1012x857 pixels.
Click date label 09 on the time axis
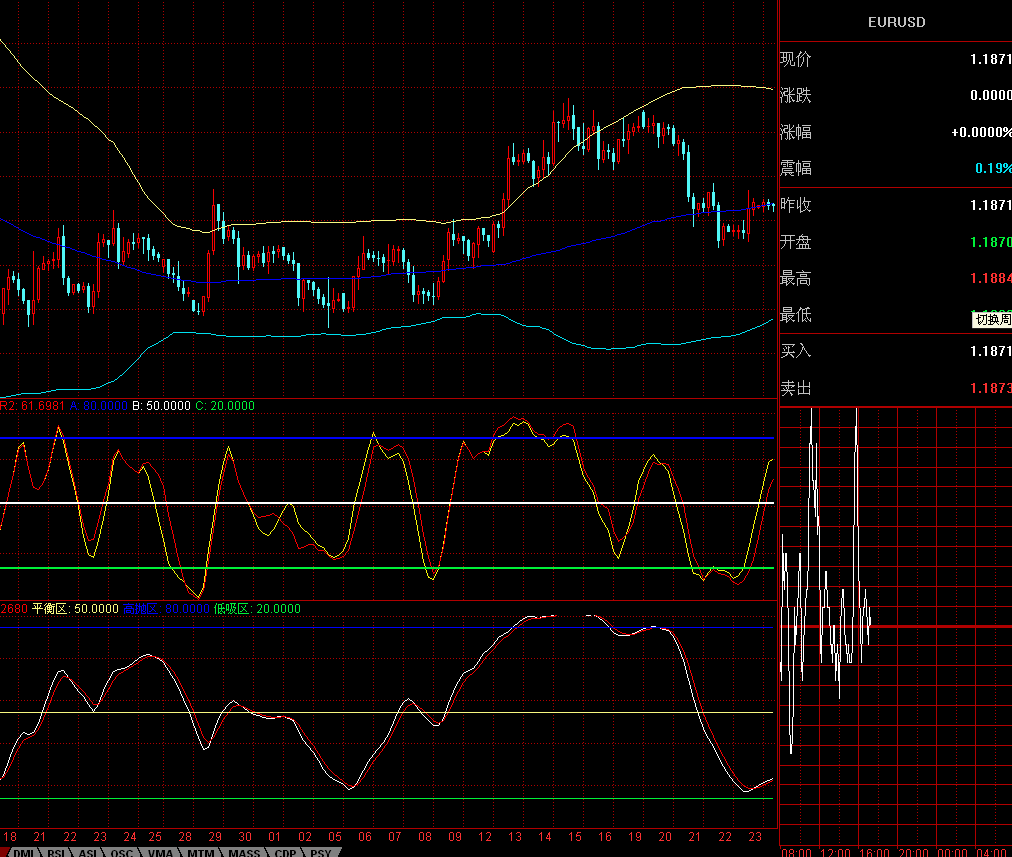coord(455,837)
